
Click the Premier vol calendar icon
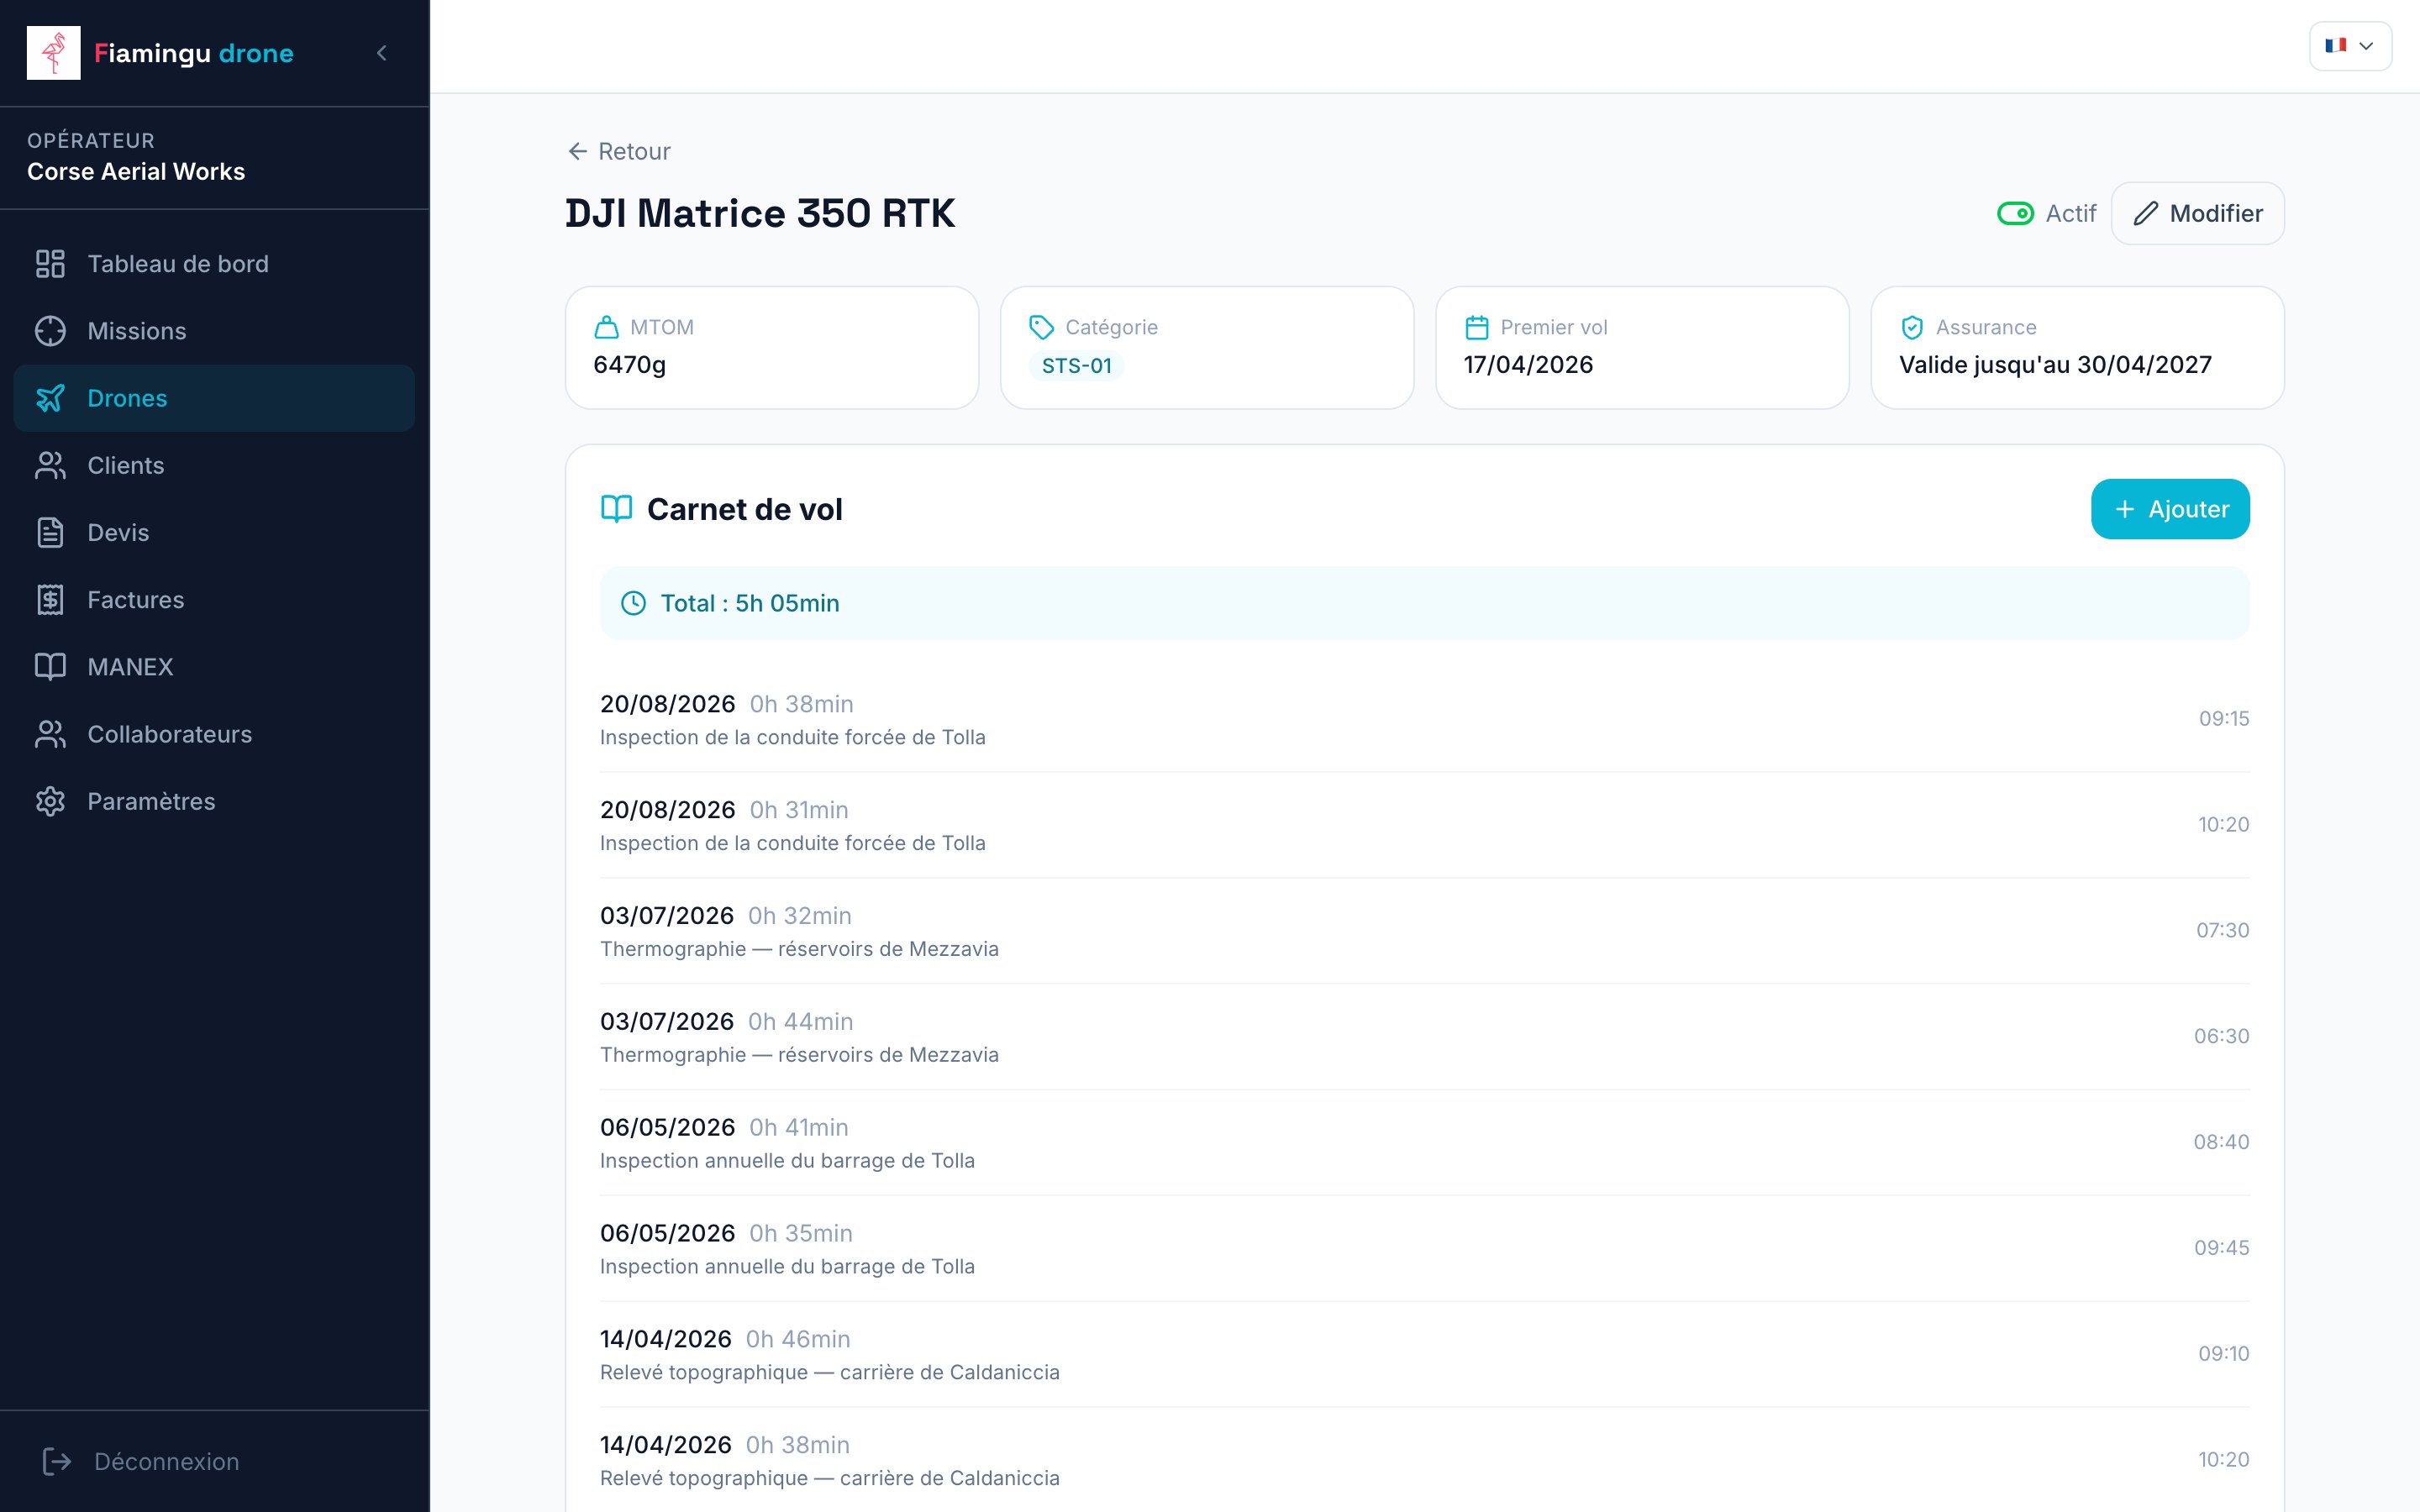tap(1477, 327)
